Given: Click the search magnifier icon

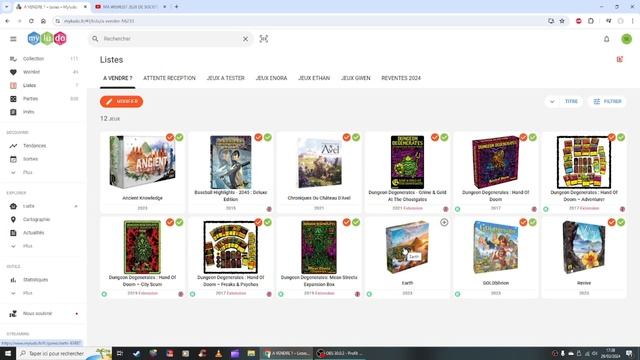Looking at the screenshot, I should coord(95,39).
